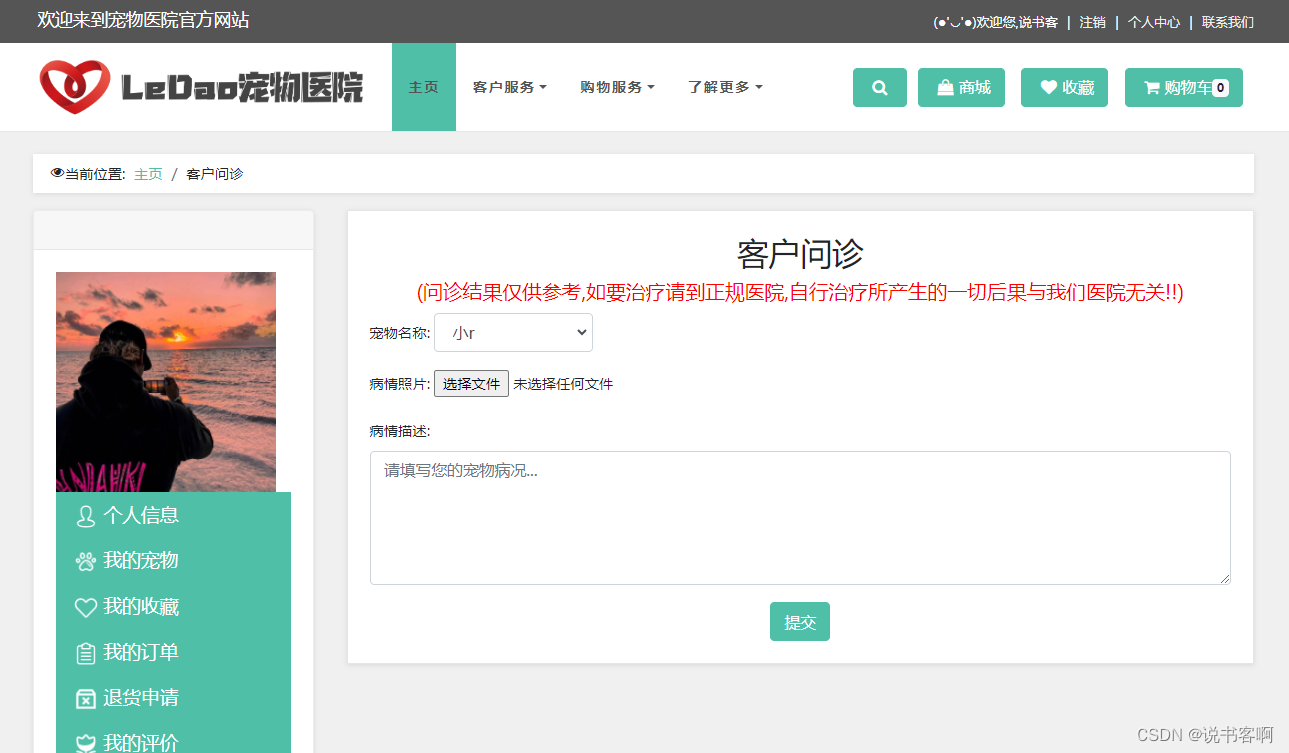Click 注销 to log out

point(1092,21)
